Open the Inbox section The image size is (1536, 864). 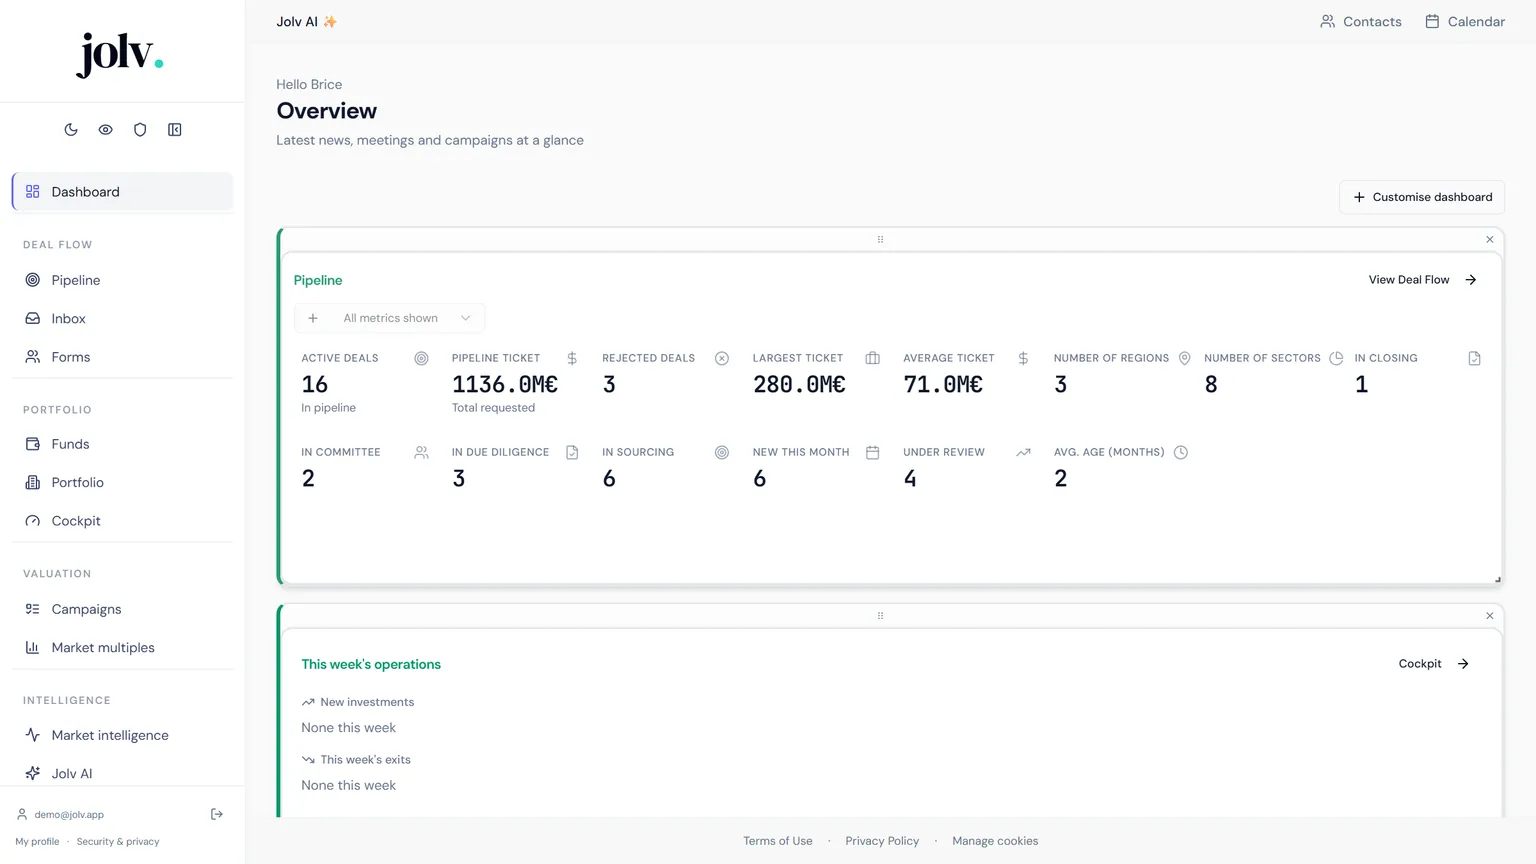tap(122, 318)
